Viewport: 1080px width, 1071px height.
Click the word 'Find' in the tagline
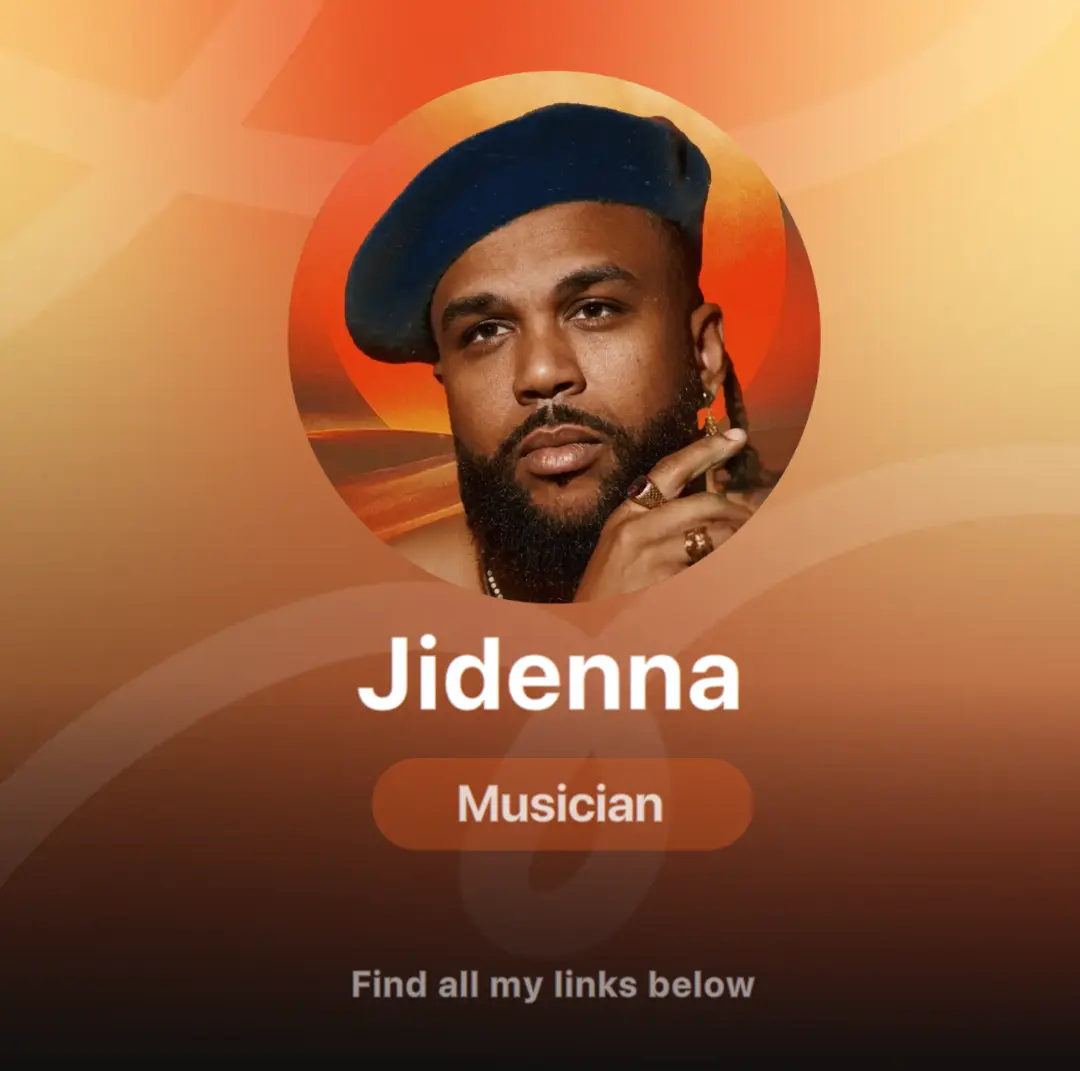point(389,984)
